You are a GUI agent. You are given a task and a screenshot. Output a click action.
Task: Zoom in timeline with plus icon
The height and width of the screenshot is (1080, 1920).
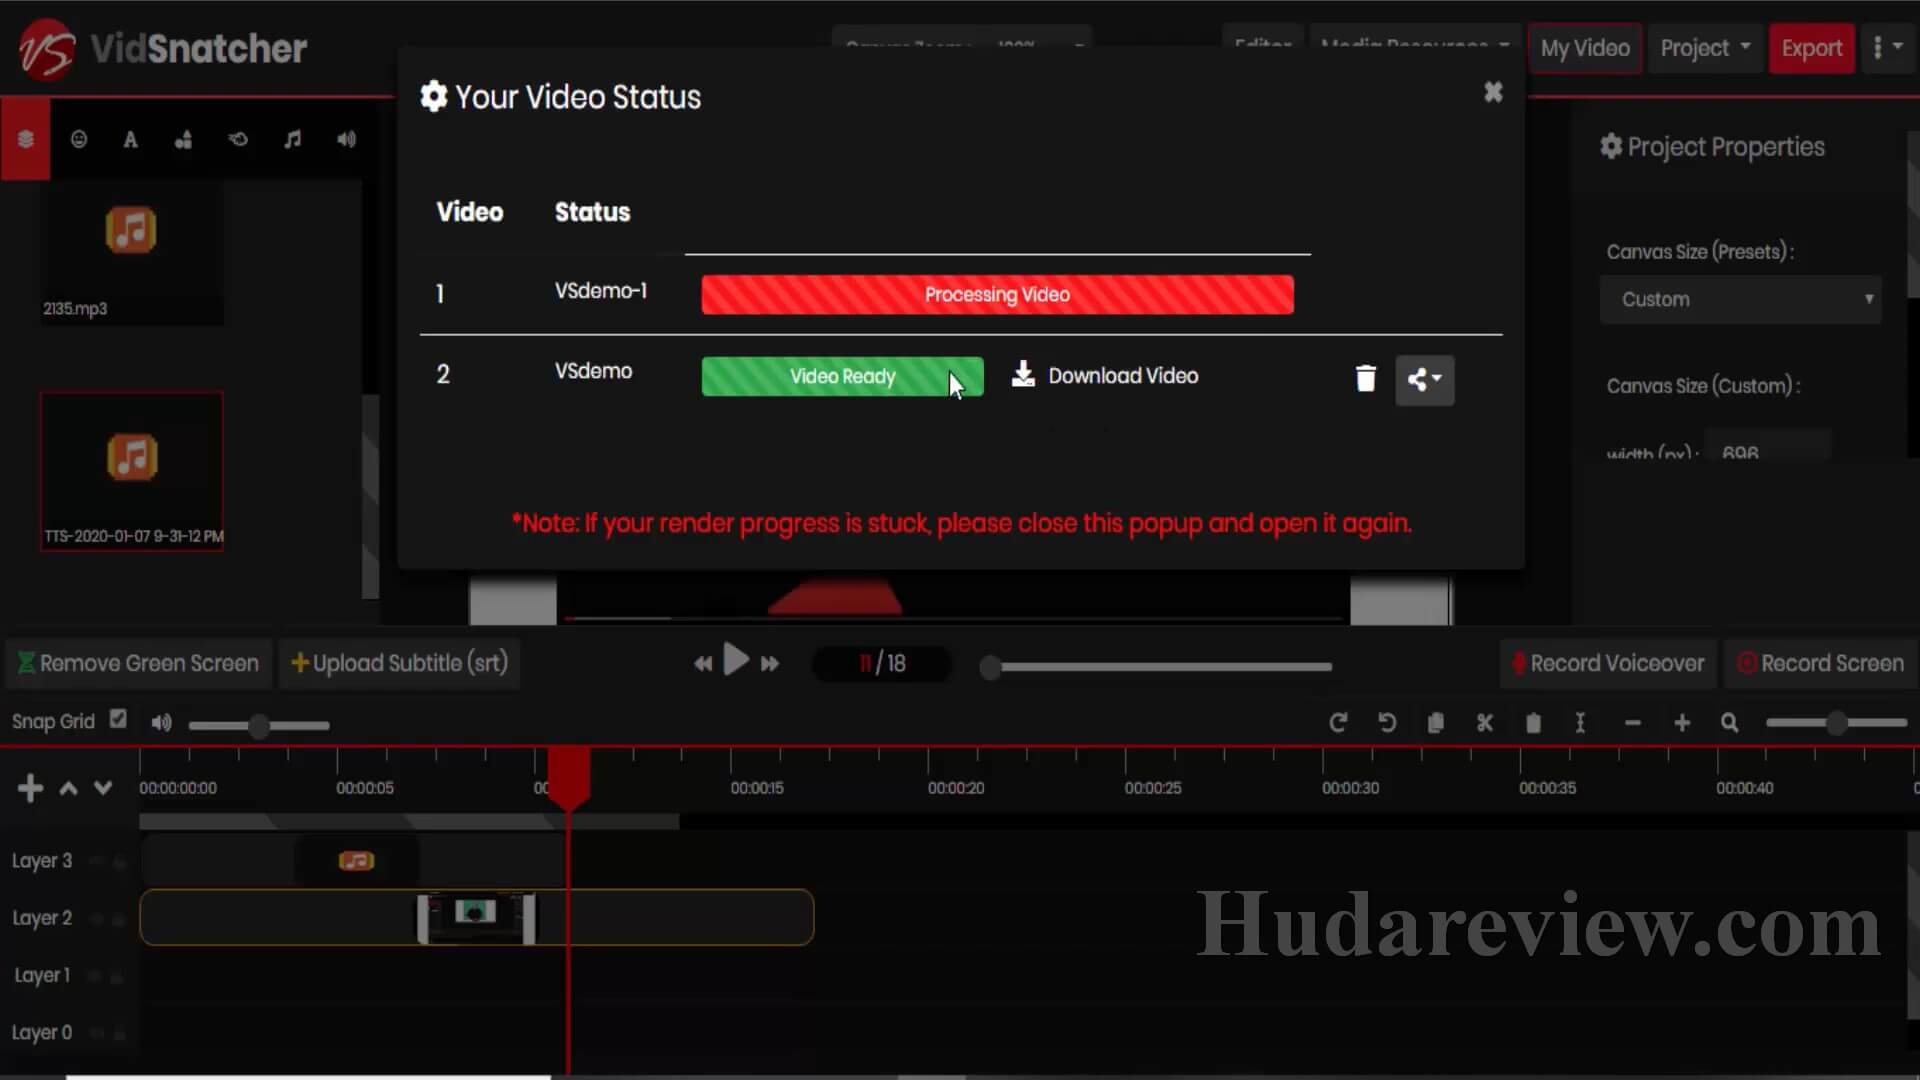click(x=1682, y=722)
